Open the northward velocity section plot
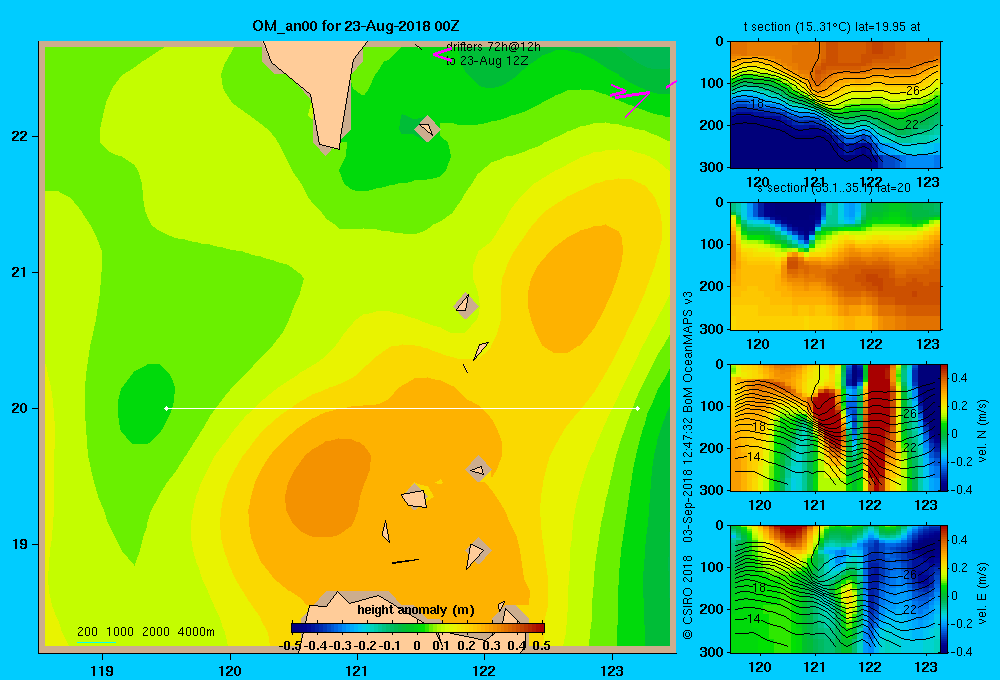This screenshot has width=1000, height=680. (835, 427)
